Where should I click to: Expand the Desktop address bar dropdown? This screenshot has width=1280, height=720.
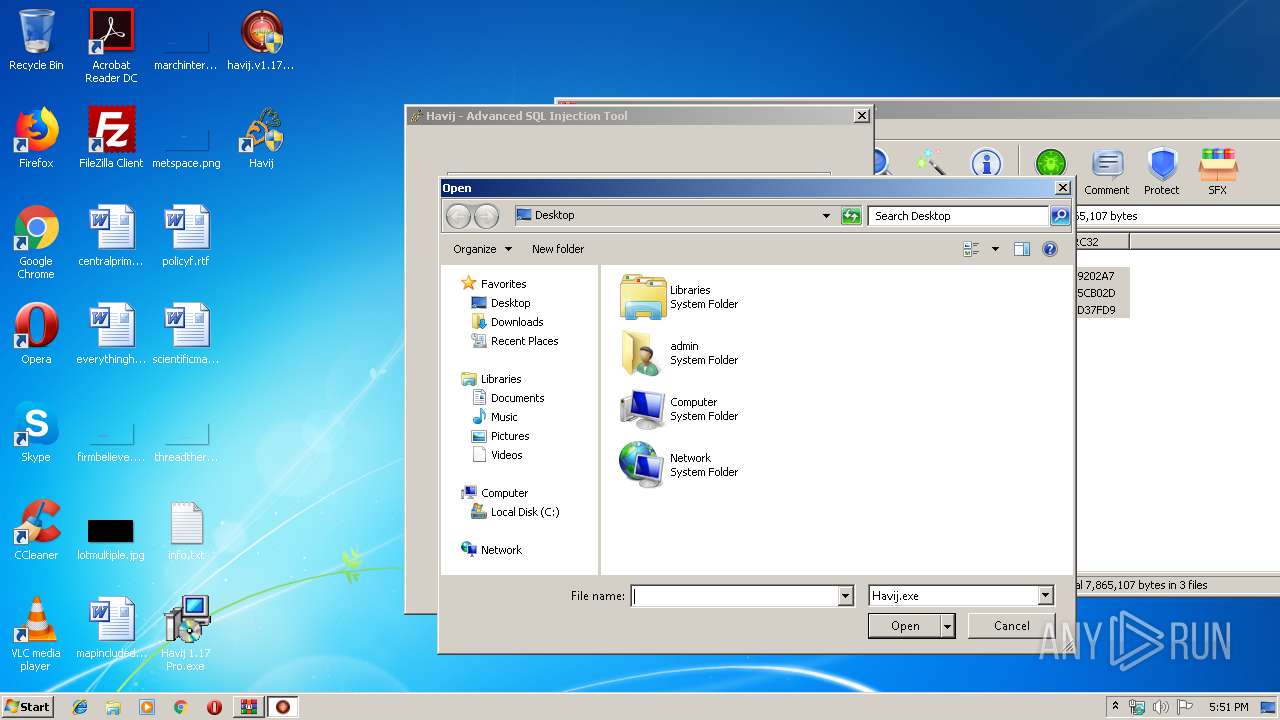click(826, 216)
